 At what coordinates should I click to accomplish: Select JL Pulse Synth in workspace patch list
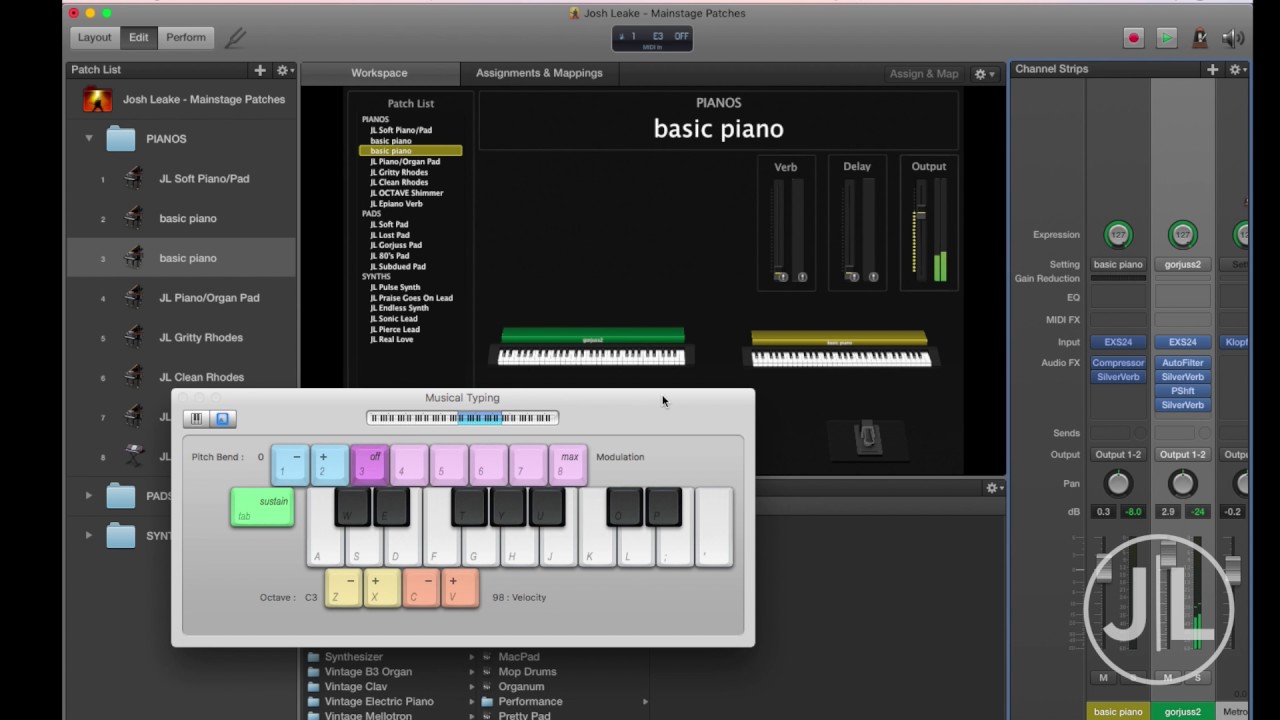click(395, 287)
